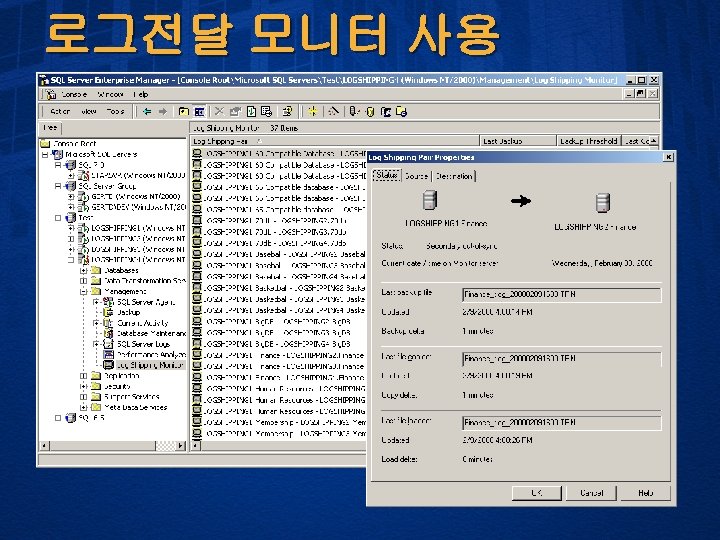Open the Help menu
The width and height of the screenshot is (720, 540).
pyautogui.click(x=141, y=94)
